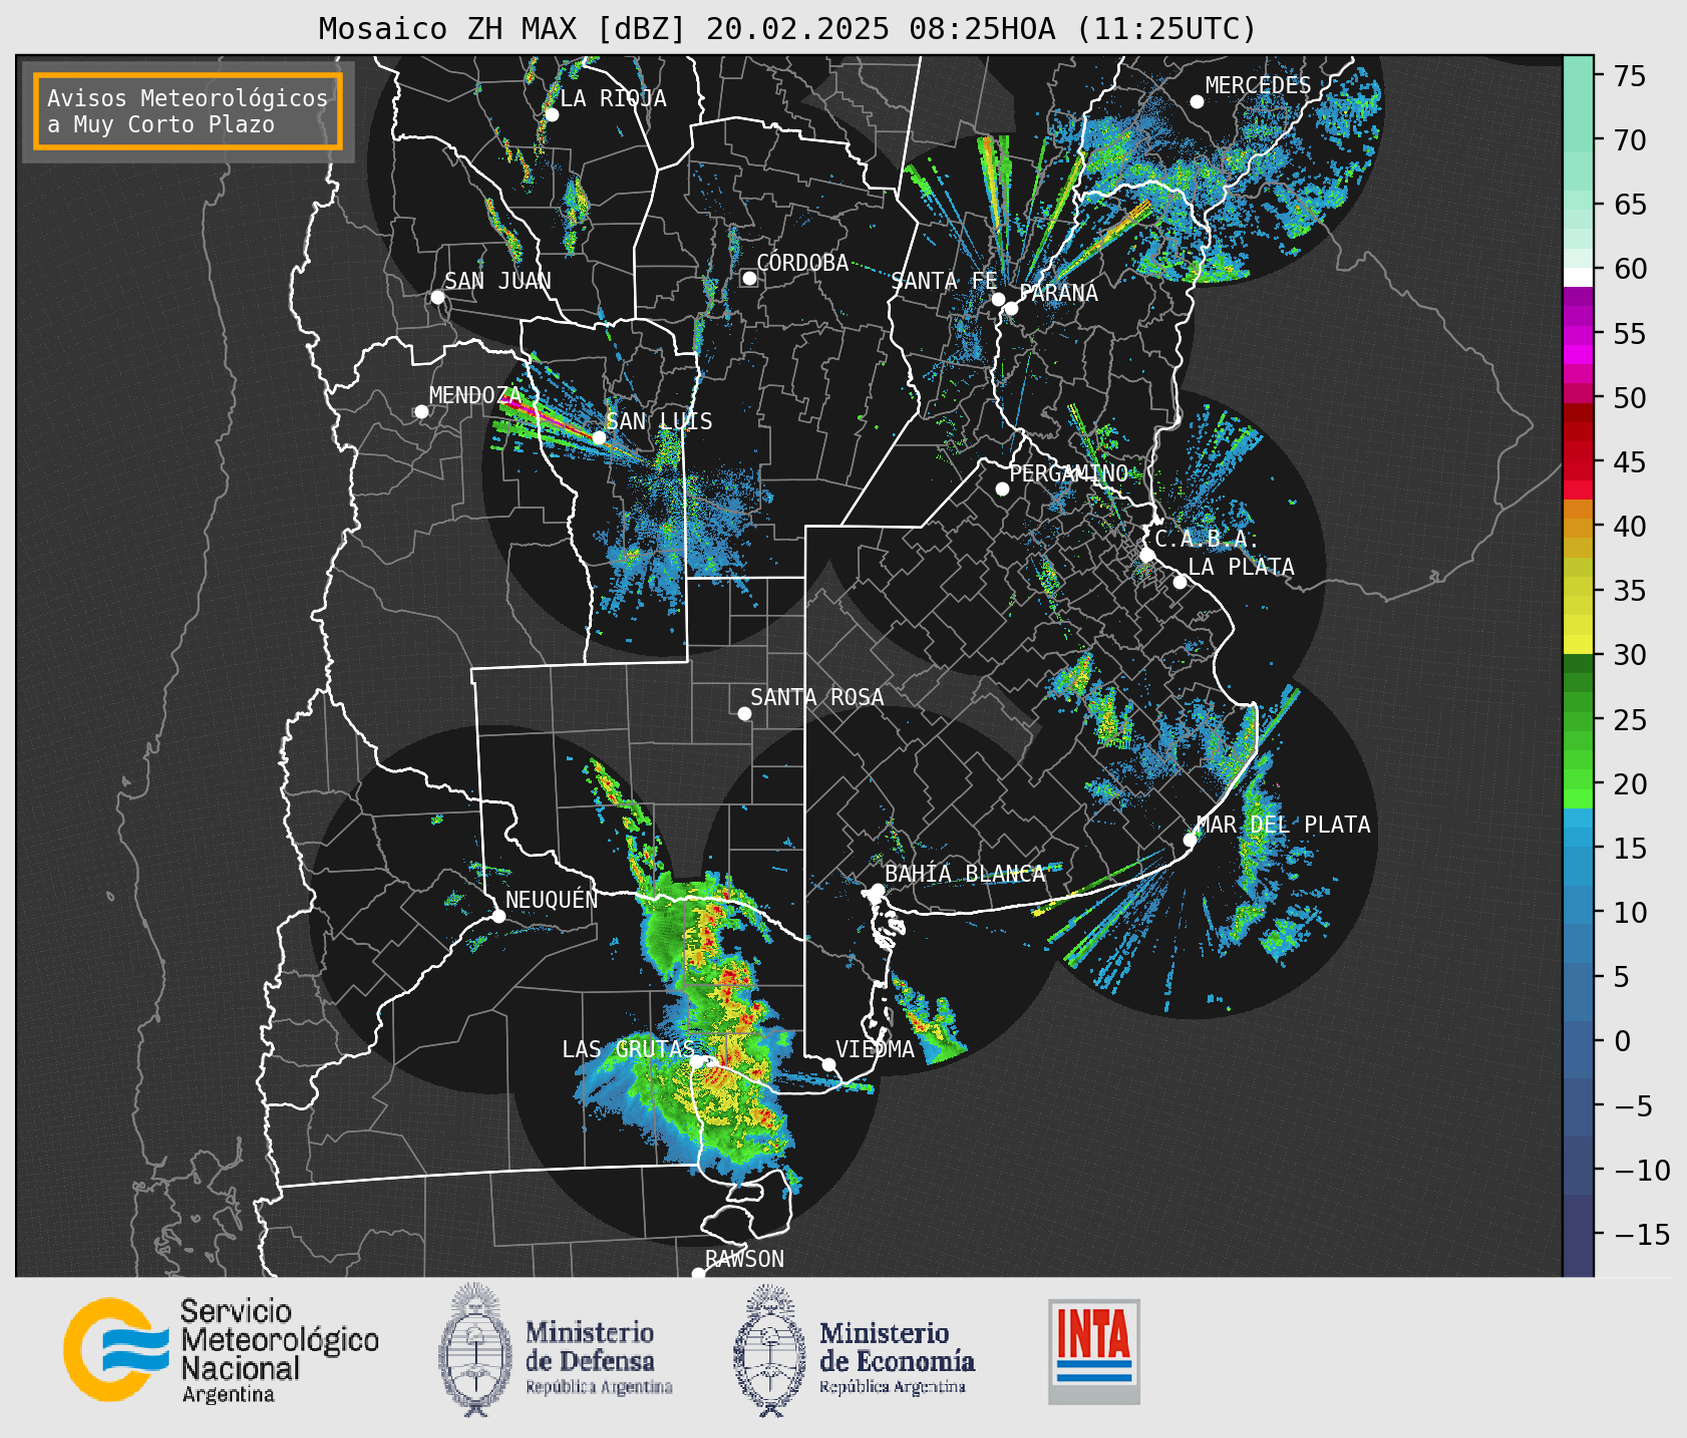The image size is (1687, 1438).
Task: Click the mint 70 dBZ color on the scale
Action: (x=1578, y=140)
